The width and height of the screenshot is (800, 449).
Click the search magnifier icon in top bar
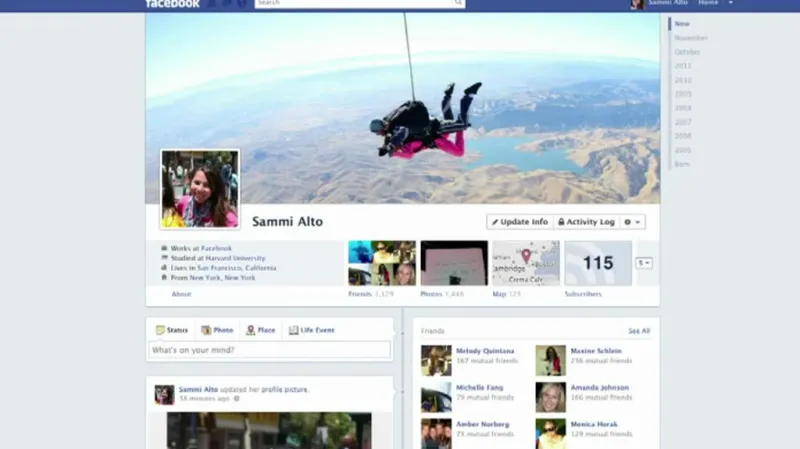tap(458, 3)
